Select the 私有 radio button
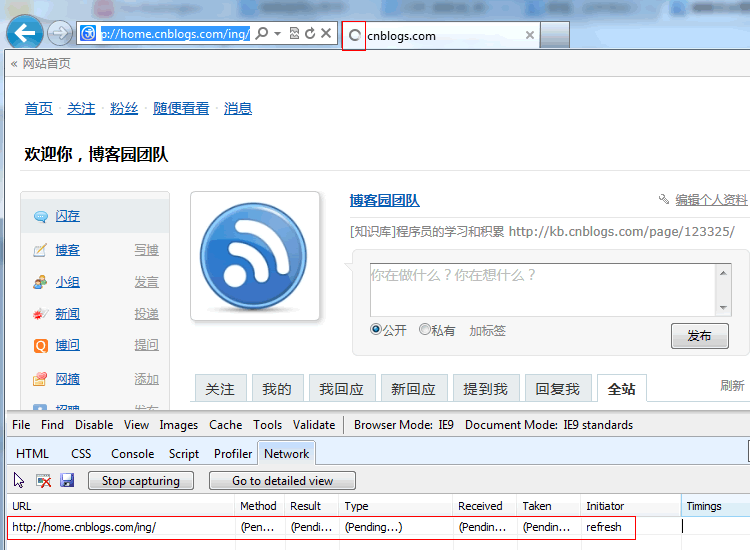750x550 pixels. (425, 329)
